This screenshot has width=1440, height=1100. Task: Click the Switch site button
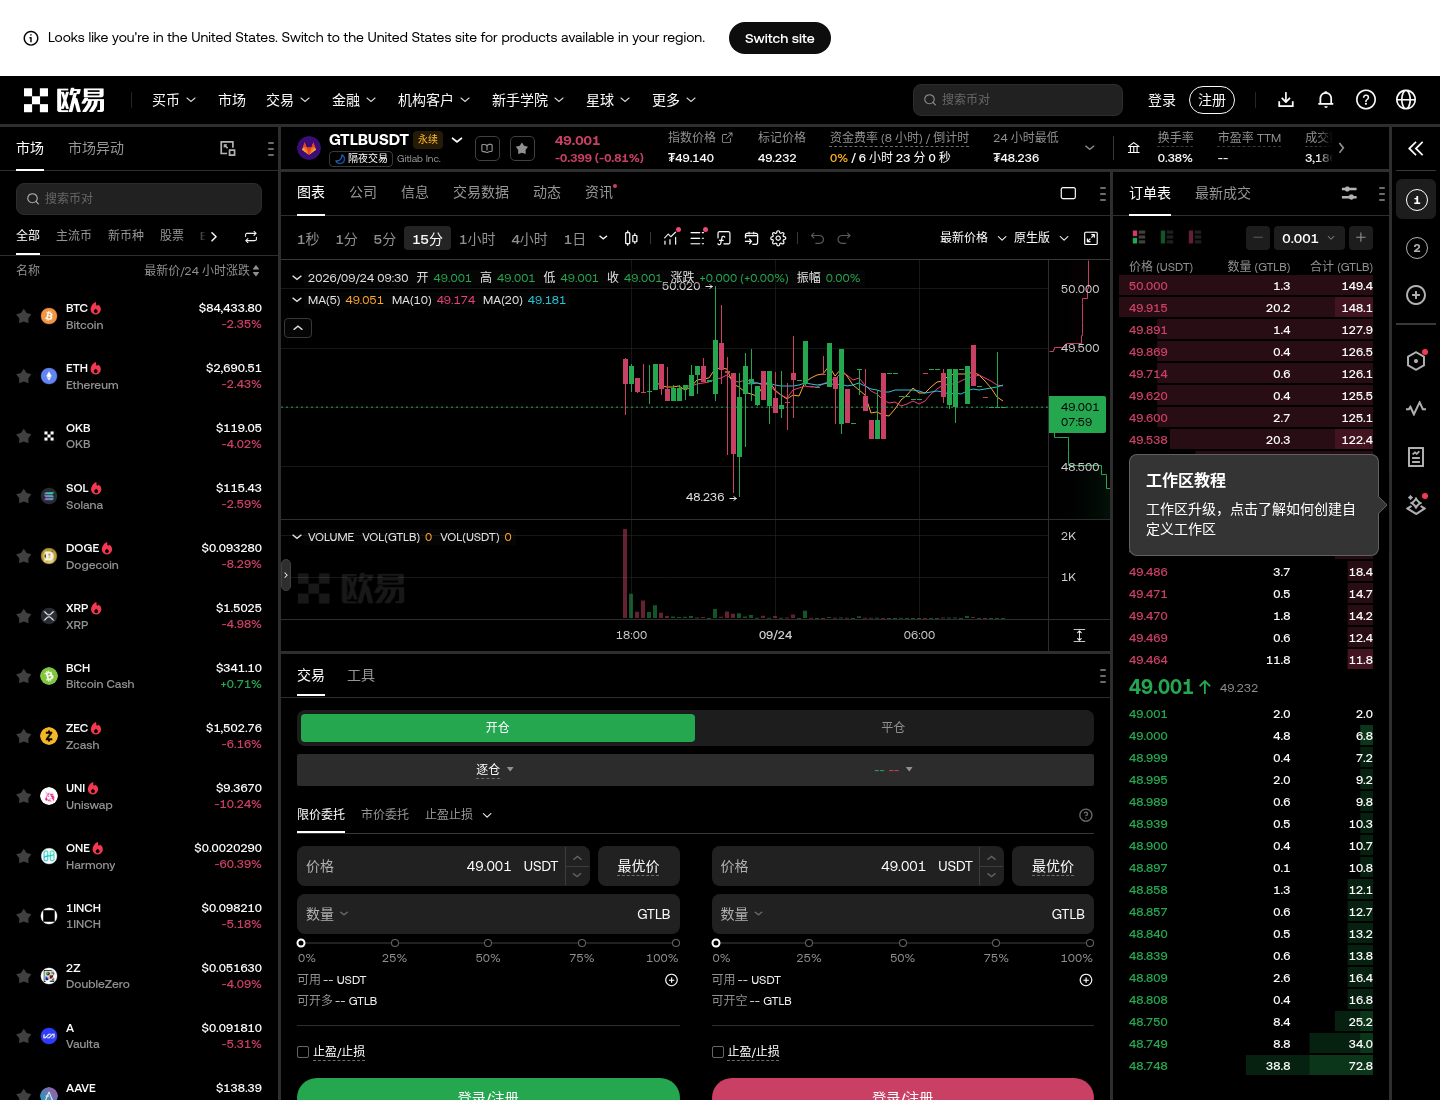780,38
